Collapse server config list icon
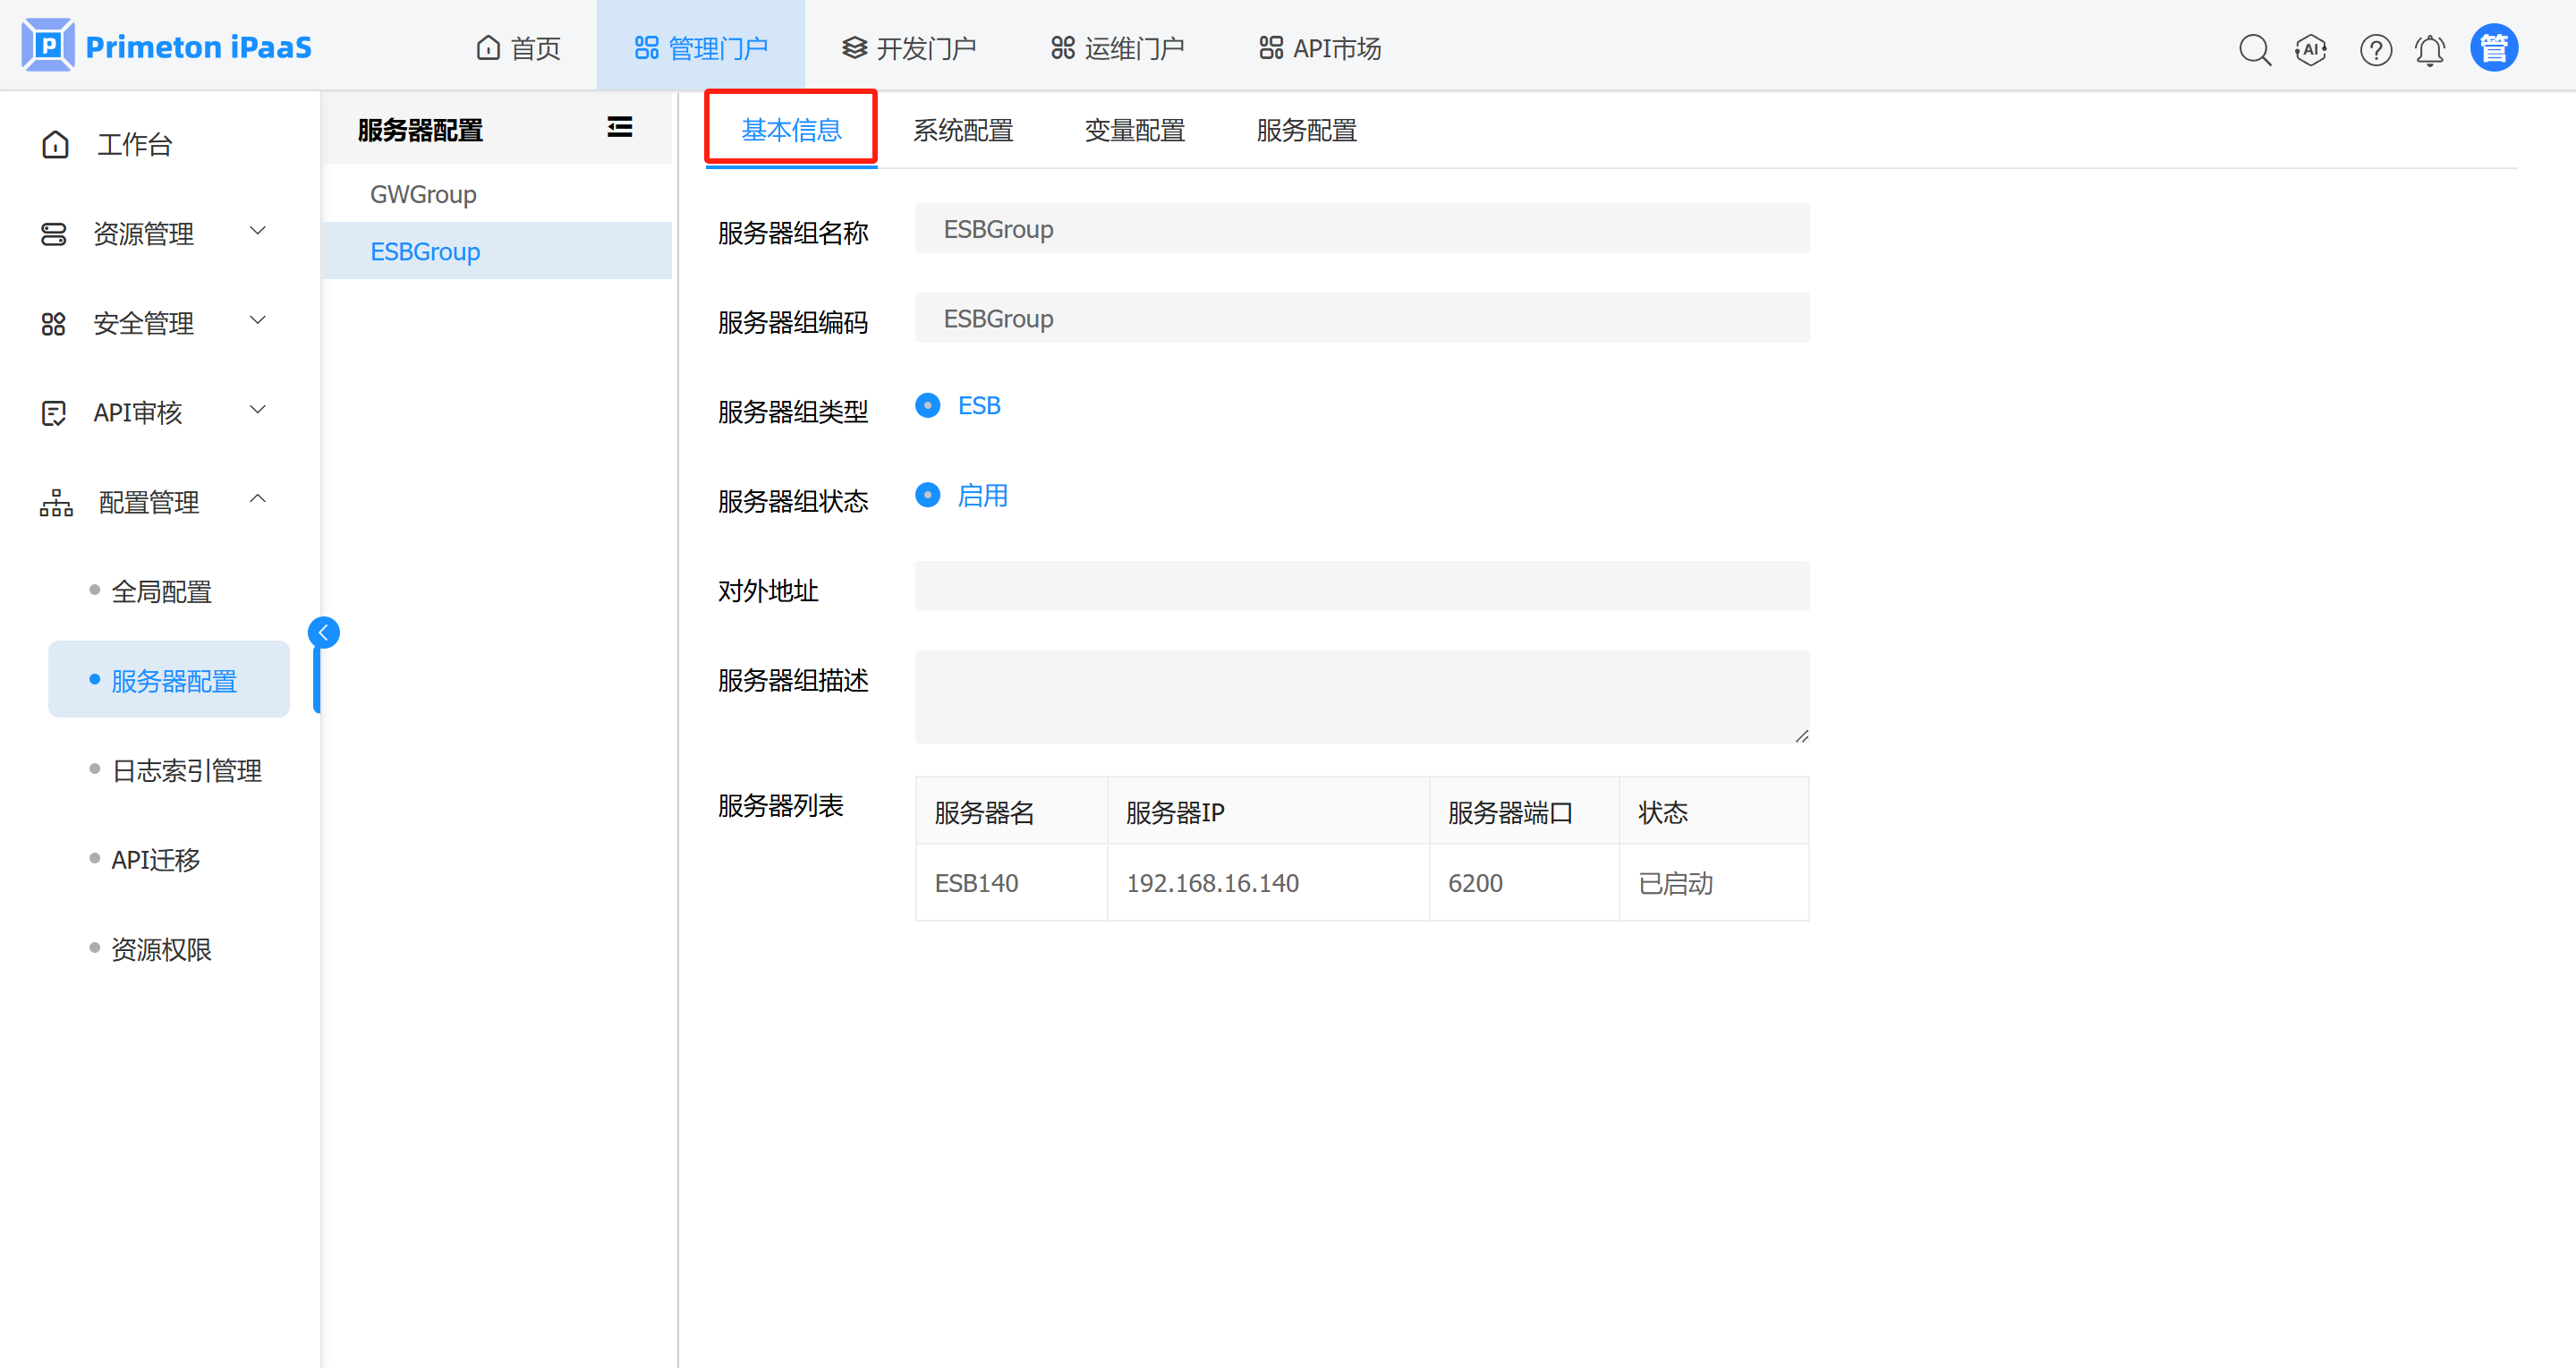Screen dimensions: 2576x1368 [619, 127]
